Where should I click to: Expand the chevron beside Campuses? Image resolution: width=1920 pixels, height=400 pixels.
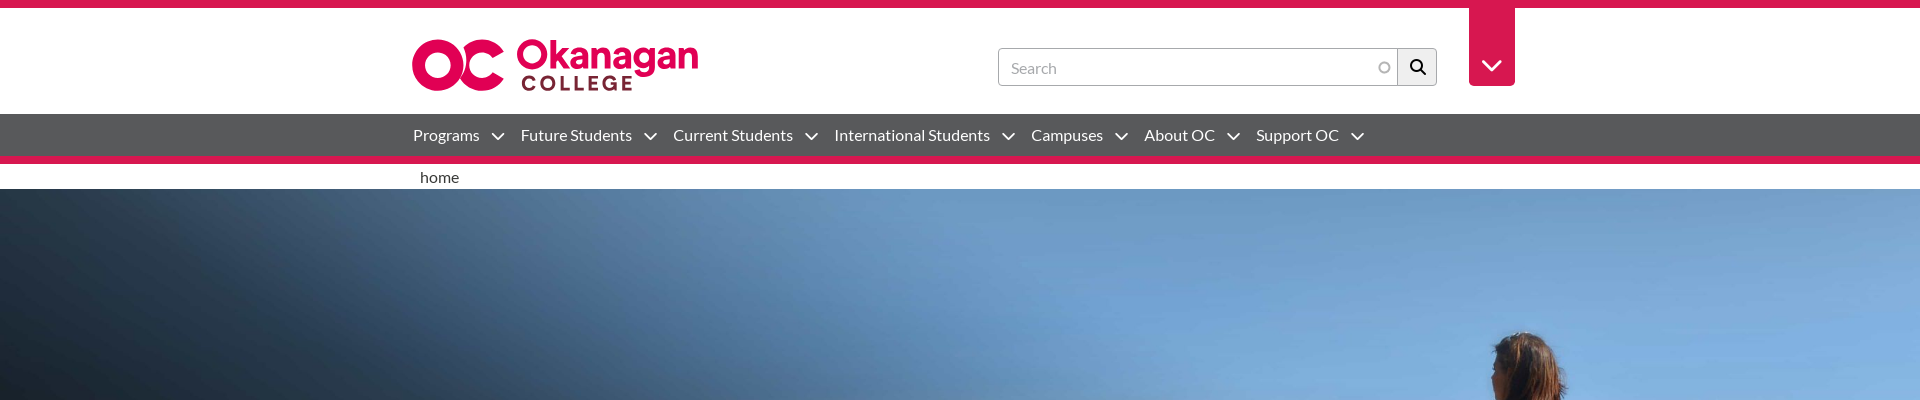[1121, 137]
